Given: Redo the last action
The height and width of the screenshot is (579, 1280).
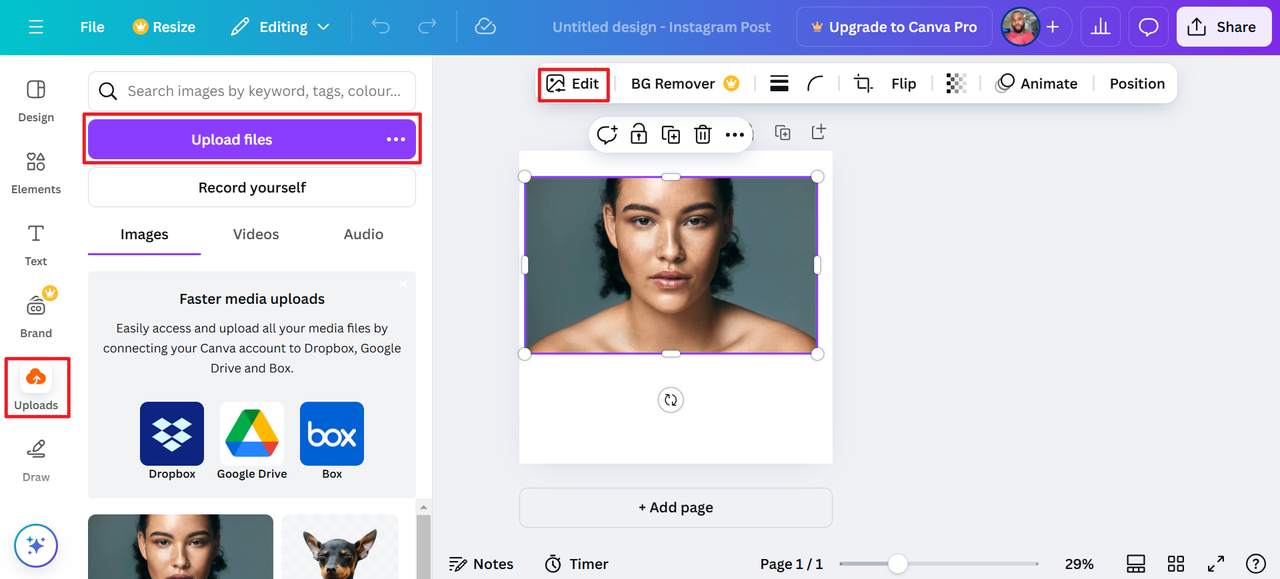Looking at the screenshot, I should 427,27.
